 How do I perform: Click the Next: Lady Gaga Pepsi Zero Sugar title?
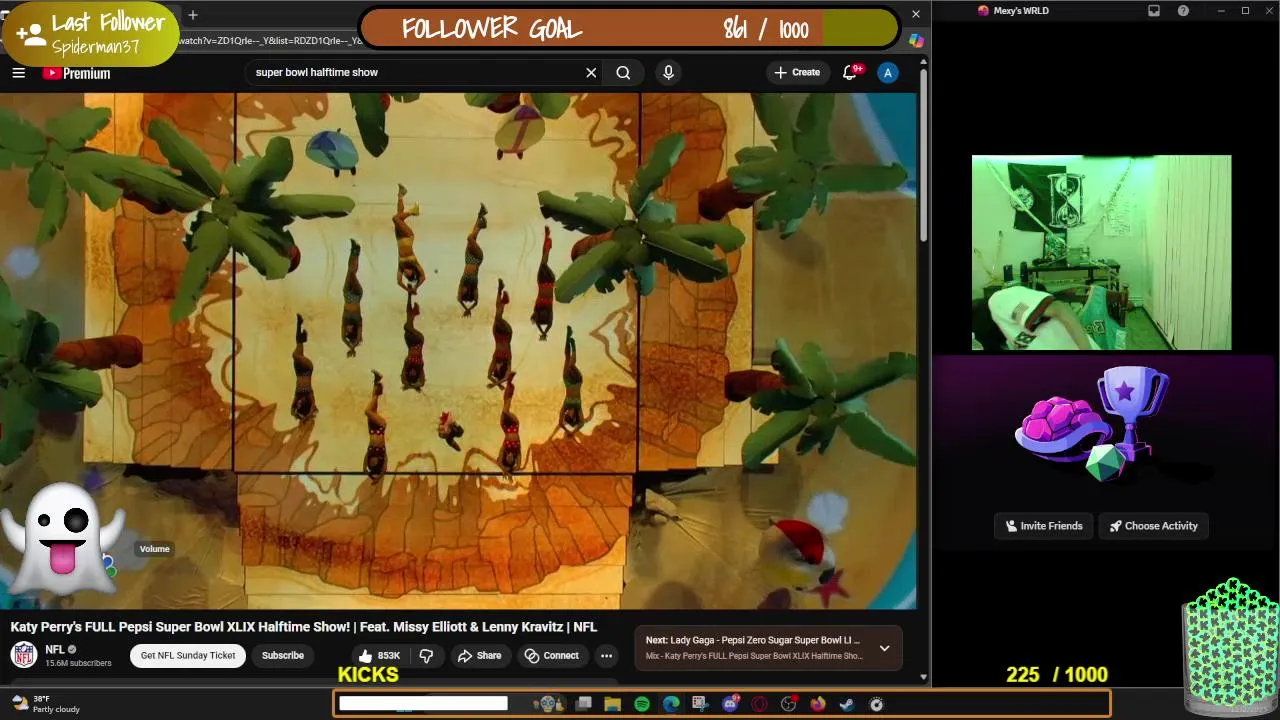(x=752, y=640)
